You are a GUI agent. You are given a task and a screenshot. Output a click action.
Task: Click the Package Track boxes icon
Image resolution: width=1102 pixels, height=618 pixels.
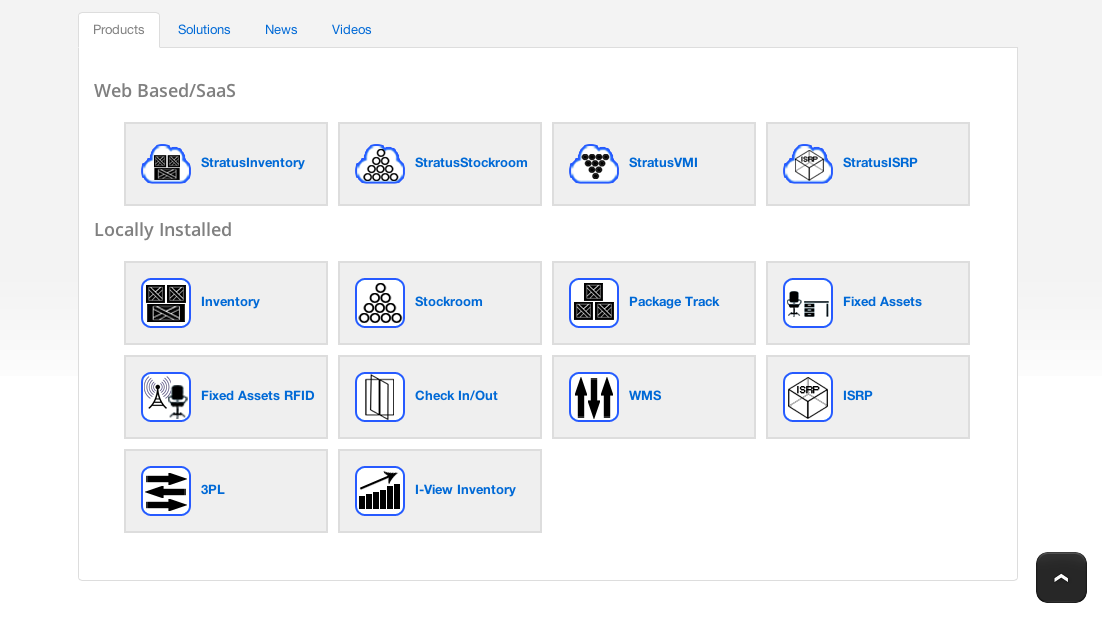(594, 303)
